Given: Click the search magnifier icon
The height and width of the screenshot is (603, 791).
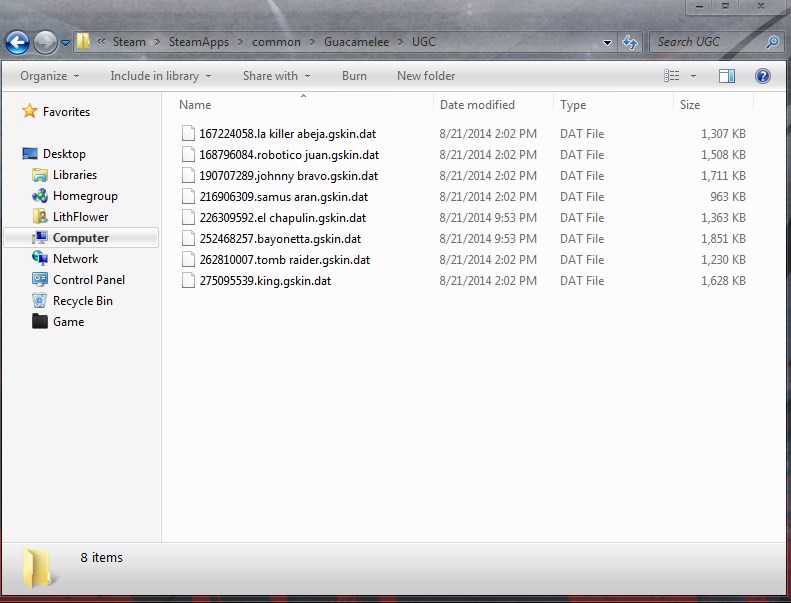Looking at the screenshot, I should (x=772, y=42).
